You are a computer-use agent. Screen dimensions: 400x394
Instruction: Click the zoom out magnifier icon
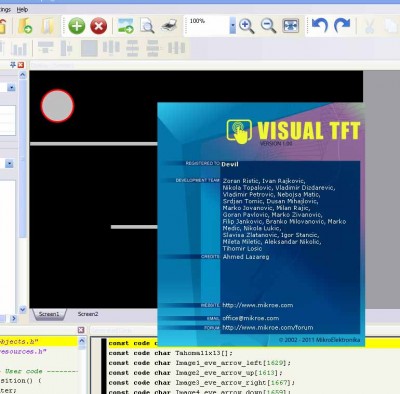tap(269, 26)
